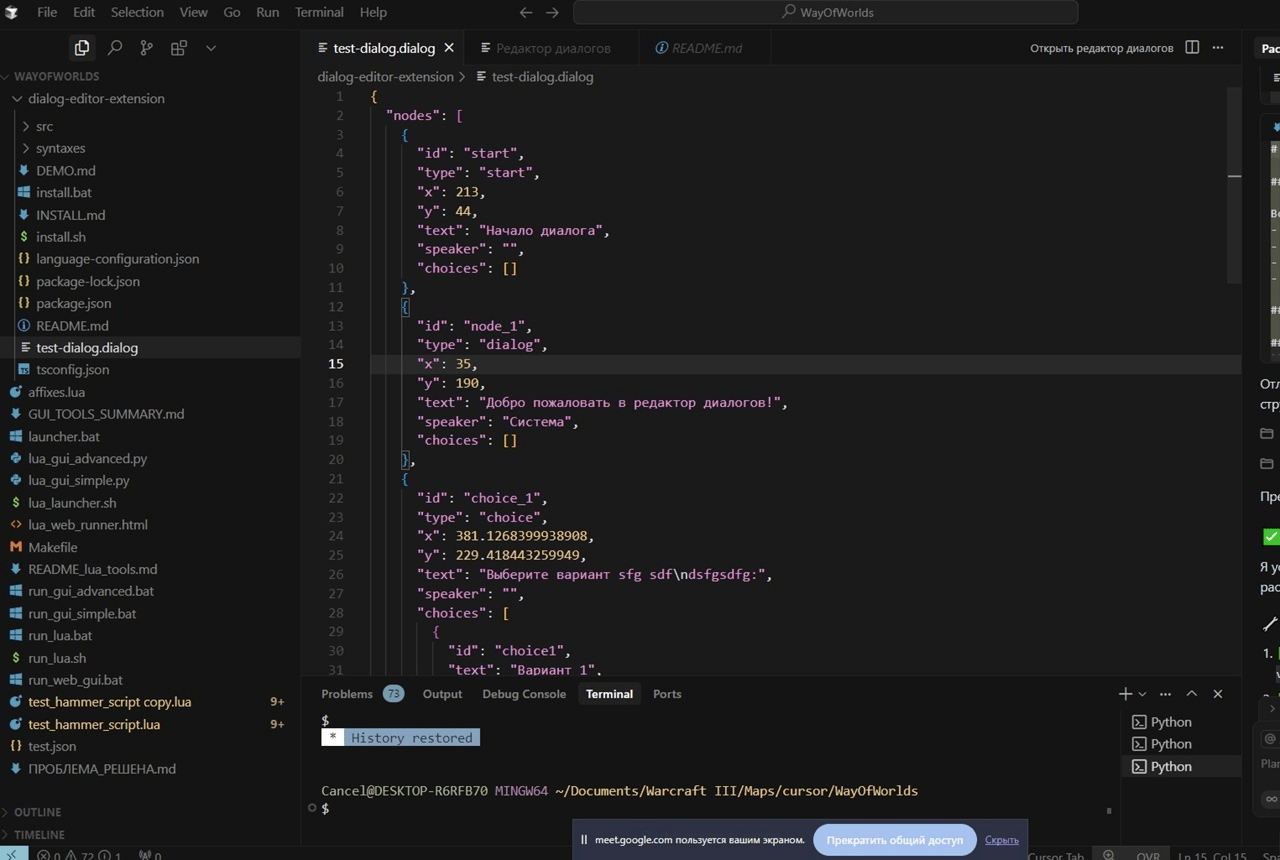This screenshot has width=1280, height=860.
Task: Open the Search view icon
Action: (115, 48)
